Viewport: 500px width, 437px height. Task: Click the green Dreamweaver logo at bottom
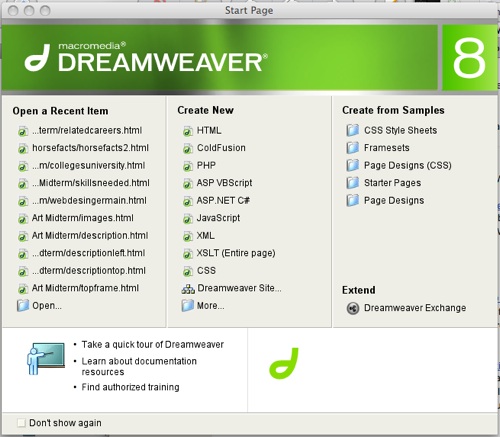click(284, 363)
